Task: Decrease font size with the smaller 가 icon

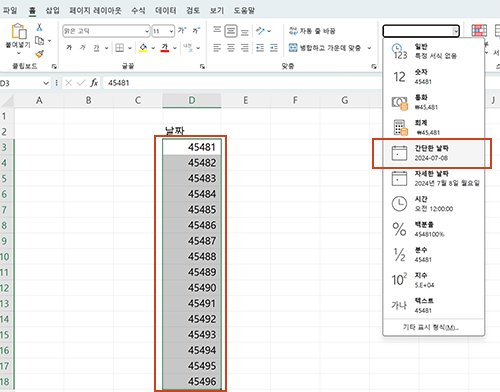Action: tap(196, 31)
